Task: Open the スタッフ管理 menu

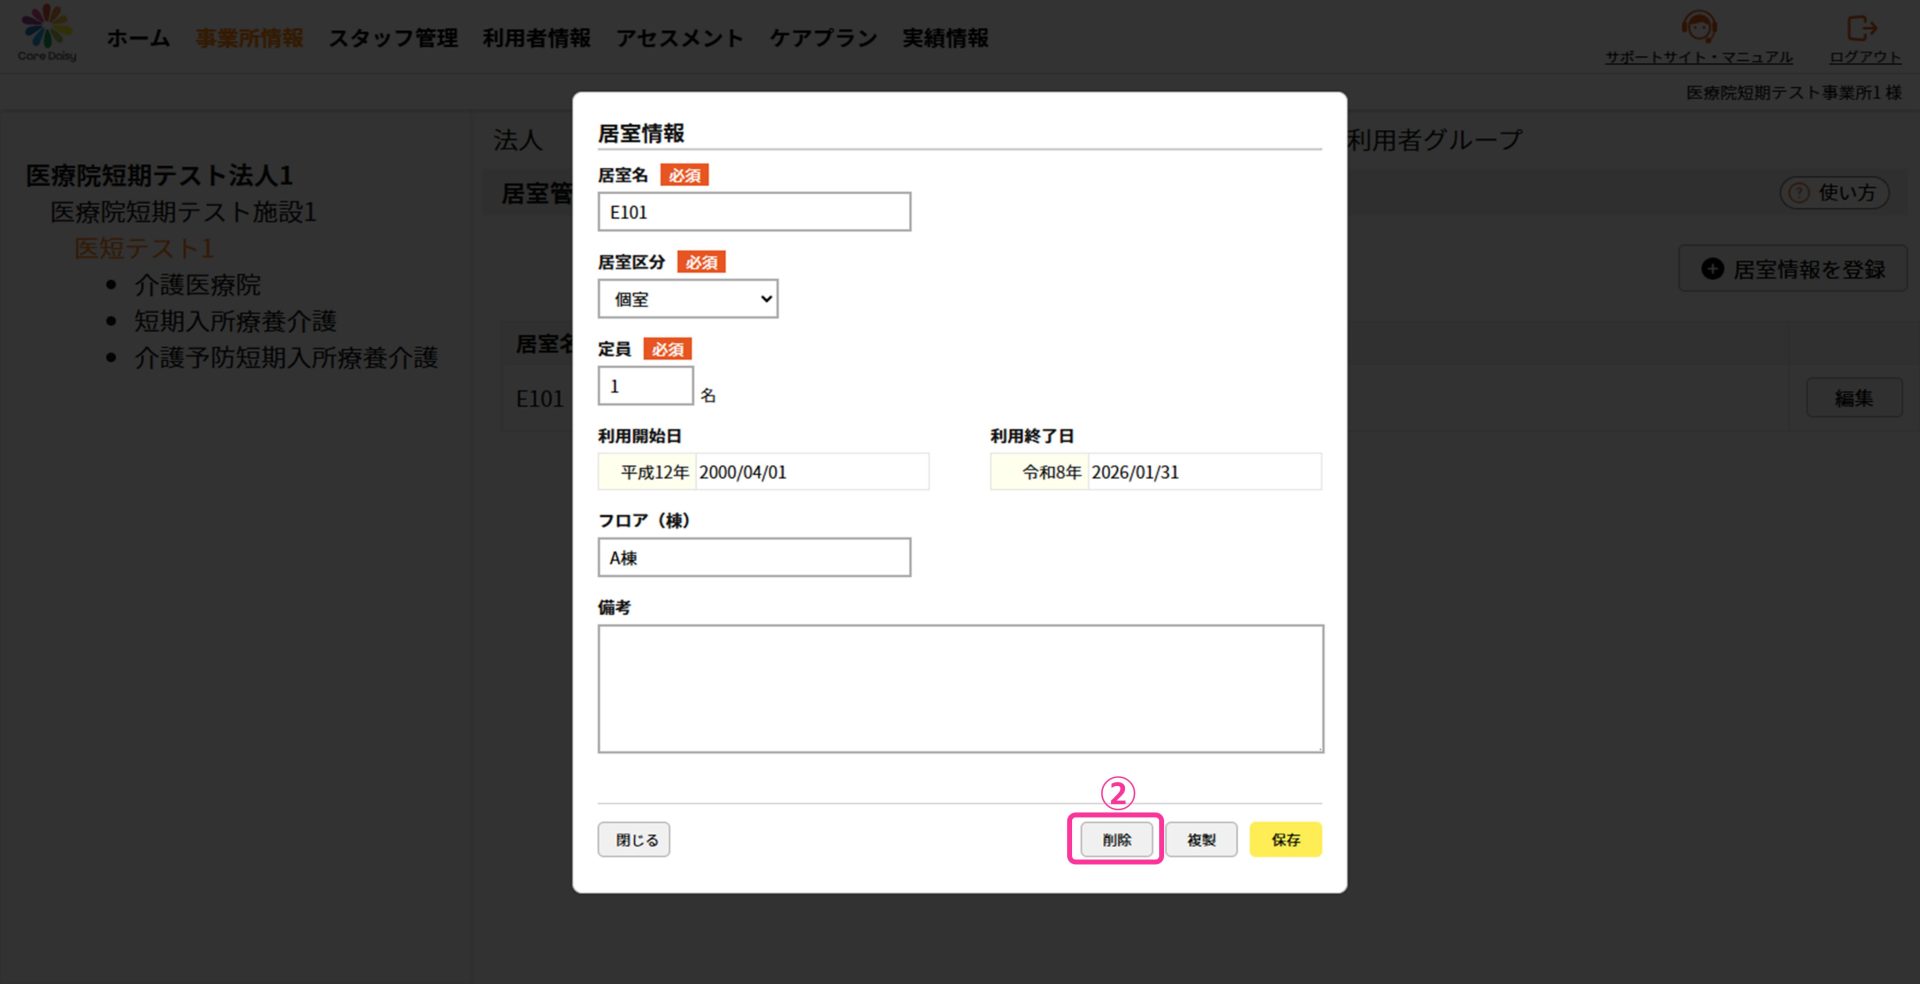Action: [x=393, y=38]
